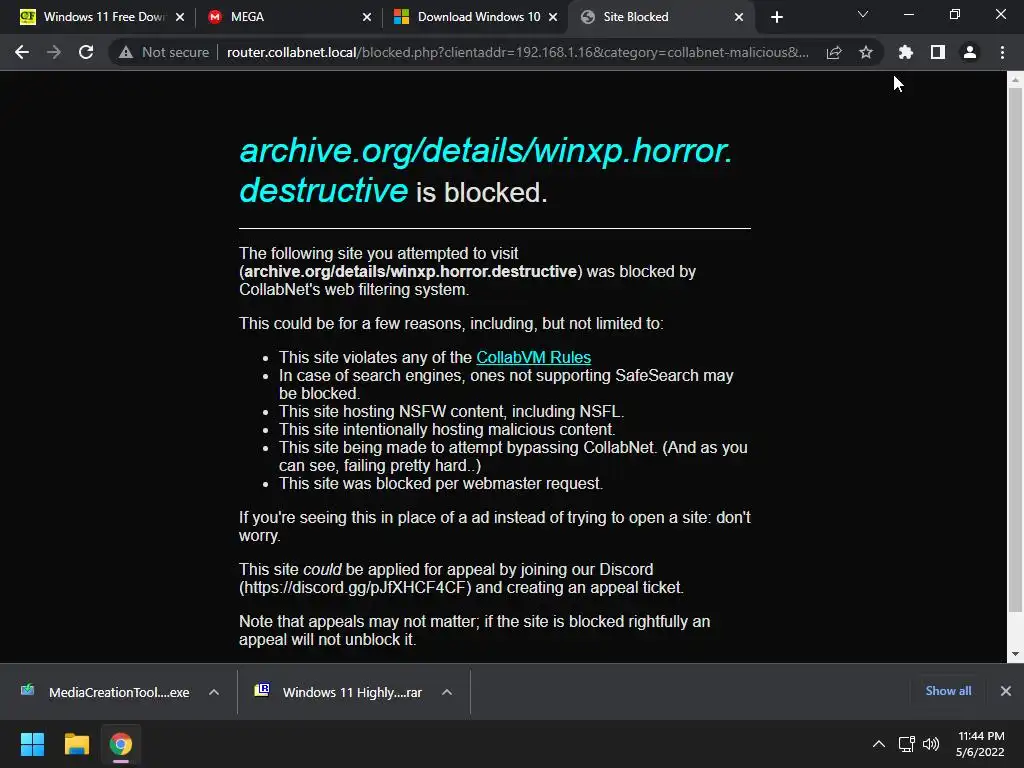
Task: Open a new browser tab
Action: 776,17
